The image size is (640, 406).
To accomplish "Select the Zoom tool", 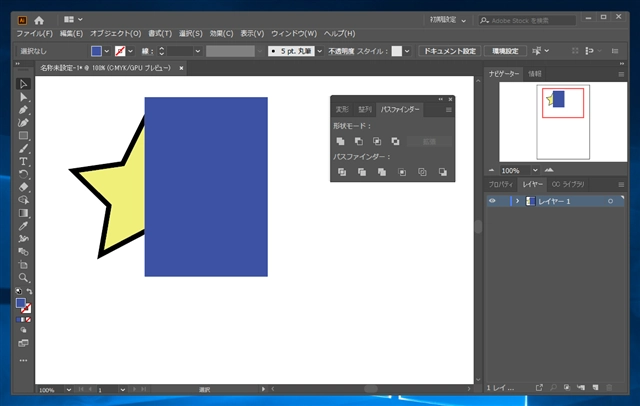I will point(23,277).
